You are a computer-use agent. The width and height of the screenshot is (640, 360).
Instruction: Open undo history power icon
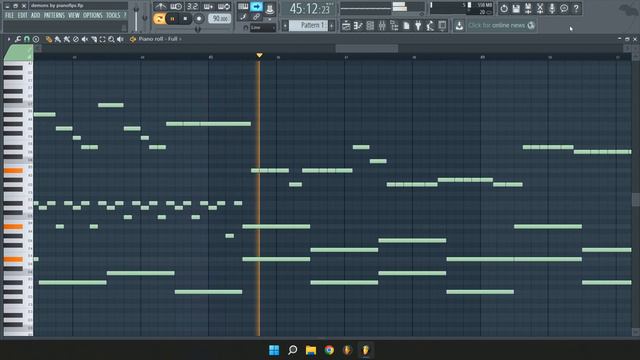pos(504,9)
